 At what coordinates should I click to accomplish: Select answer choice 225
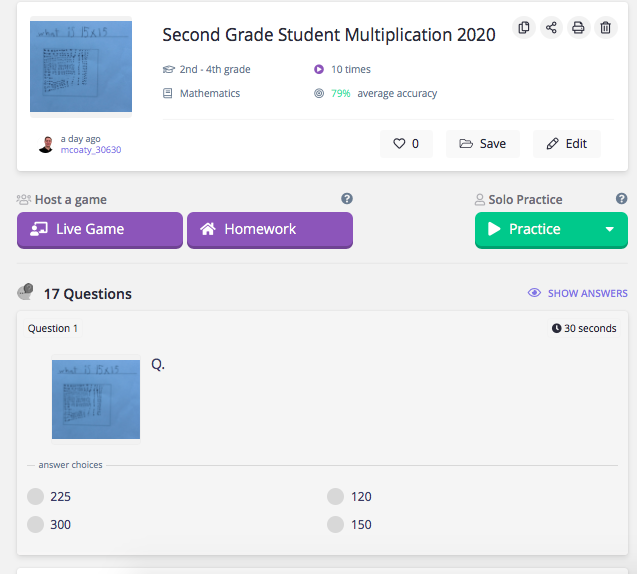(36, 496)
